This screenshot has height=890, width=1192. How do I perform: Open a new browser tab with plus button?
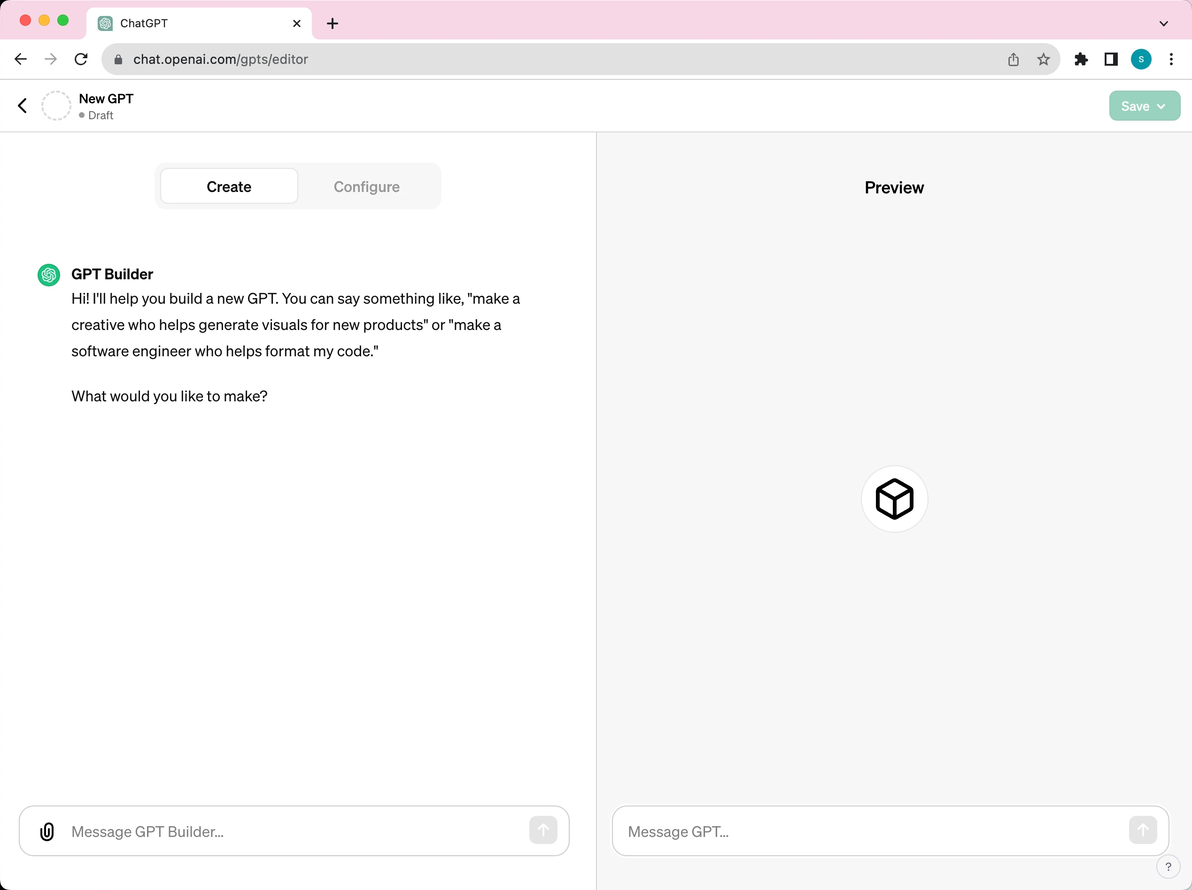[332, 24]
